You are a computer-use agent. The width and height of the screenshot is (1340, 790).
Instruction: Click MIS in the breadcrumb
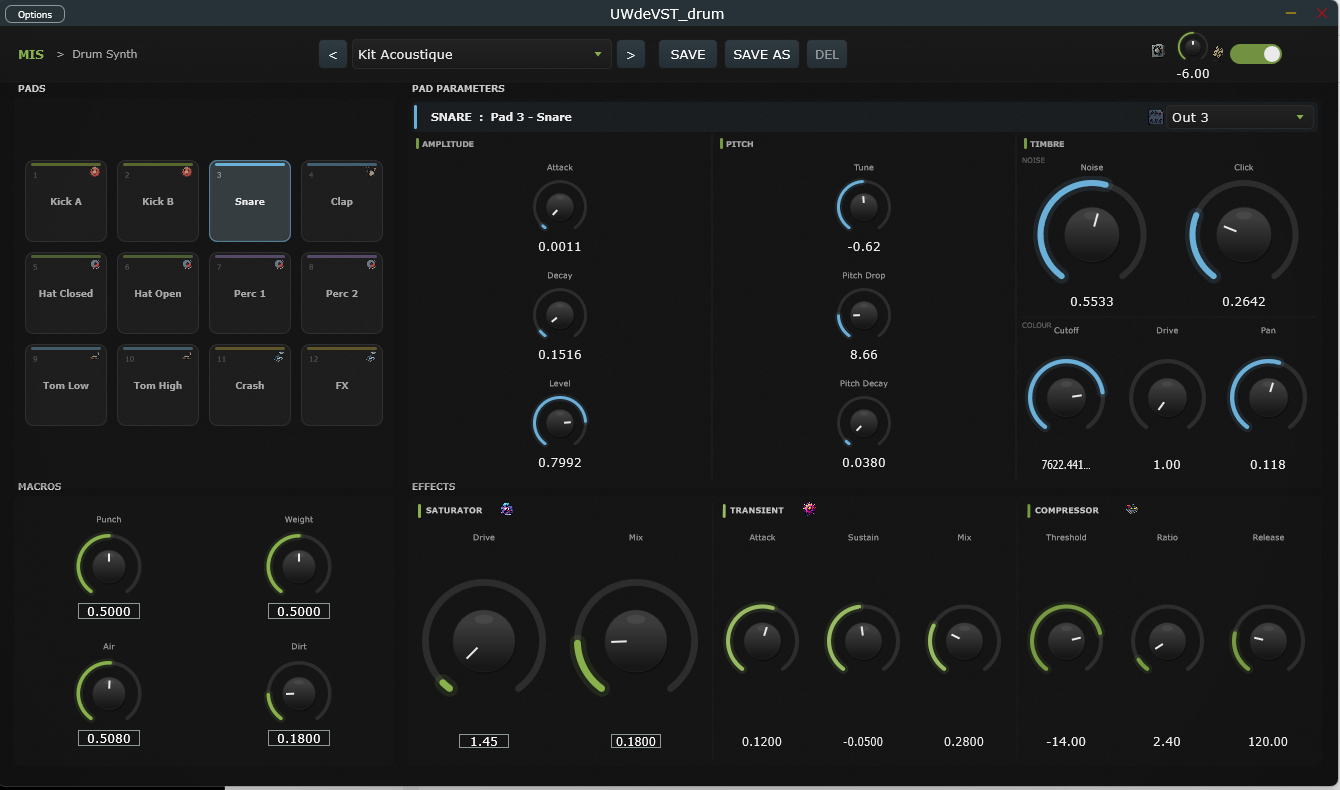(x=31, y=54)
